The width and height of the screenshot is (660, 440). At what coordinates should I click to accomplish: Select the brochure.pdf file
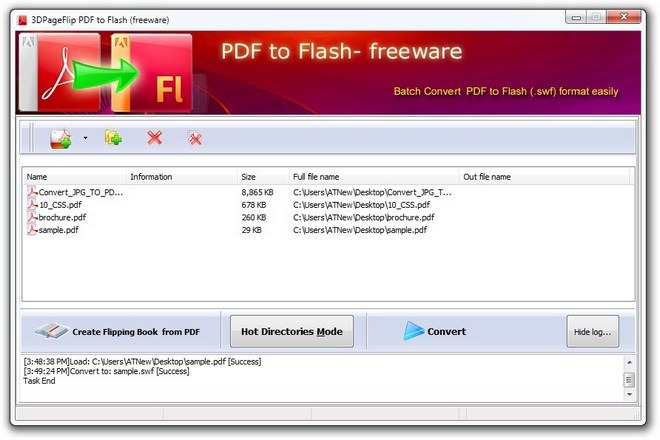coord(62,218)
